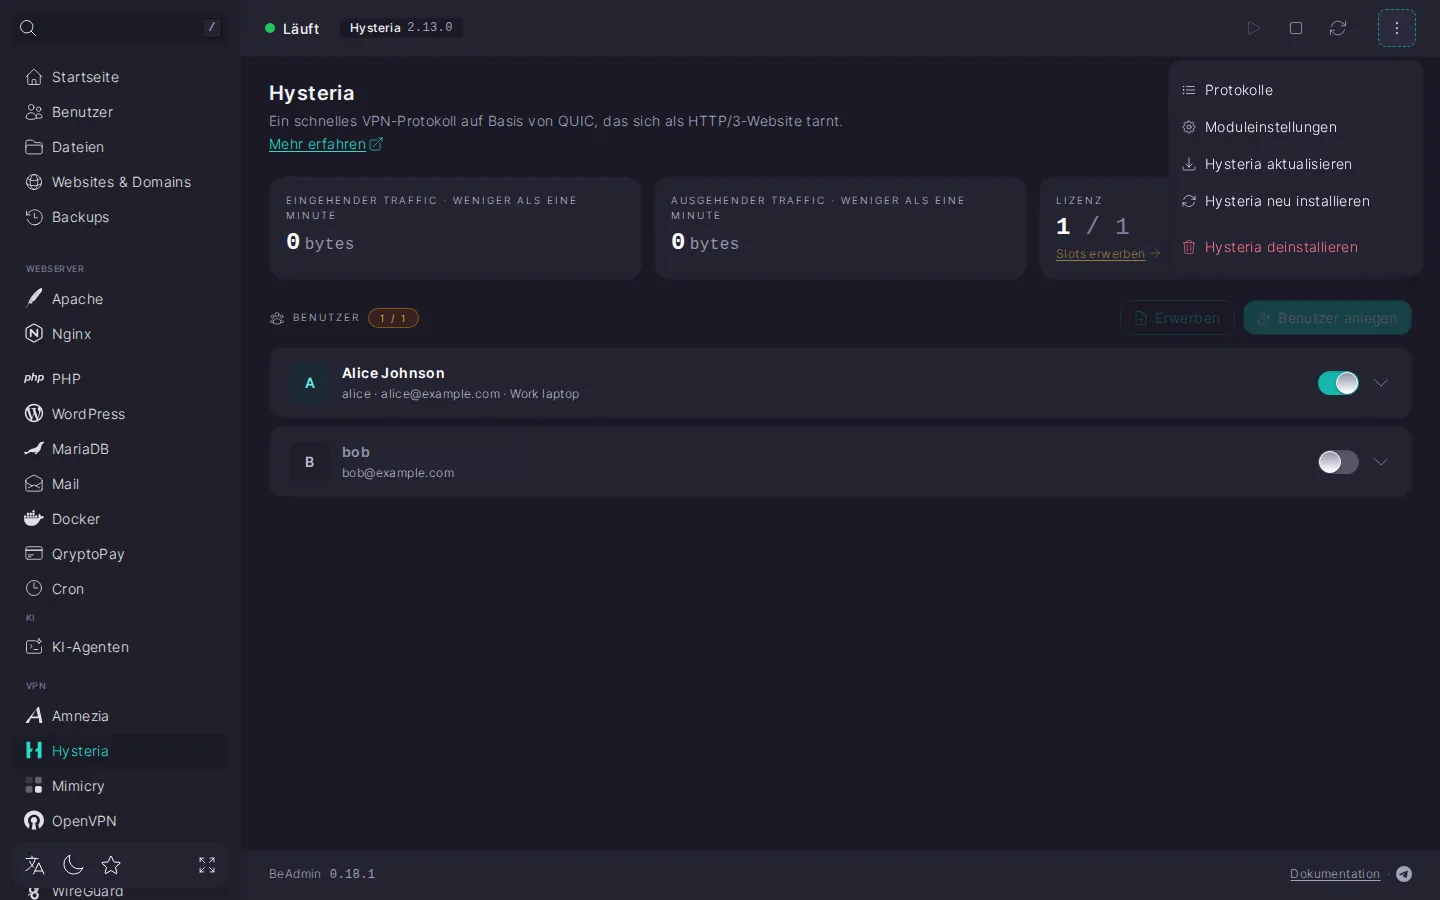This screenshot has width=1440, height=900.
Task: Click the Erwerben button
Action: point(1177,318)
